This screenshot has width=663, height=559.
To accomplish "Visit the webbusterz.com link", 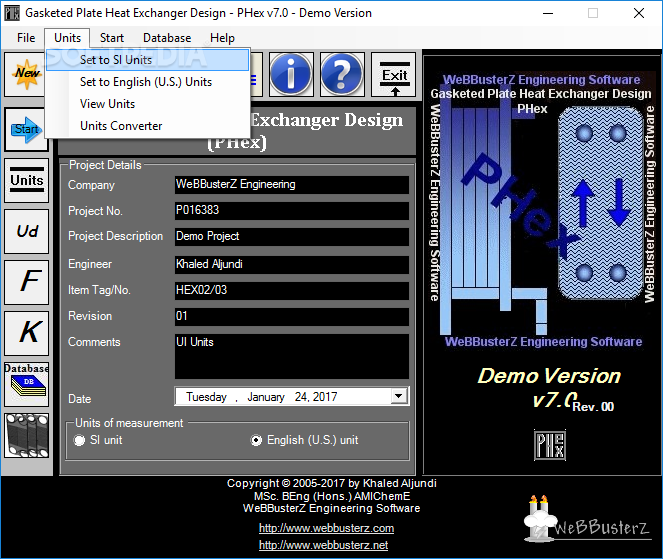I will (326, 528).
